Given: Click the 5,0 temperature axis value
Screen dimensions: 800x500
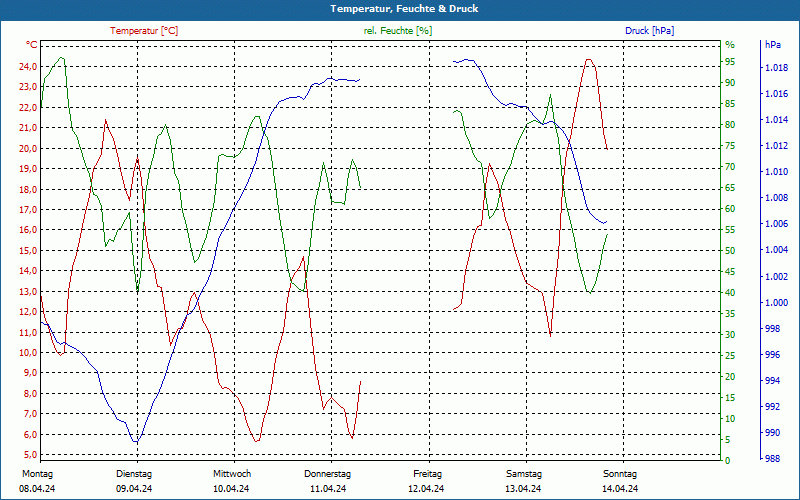Looking at the screenshot, I should [x=30, y=455].
